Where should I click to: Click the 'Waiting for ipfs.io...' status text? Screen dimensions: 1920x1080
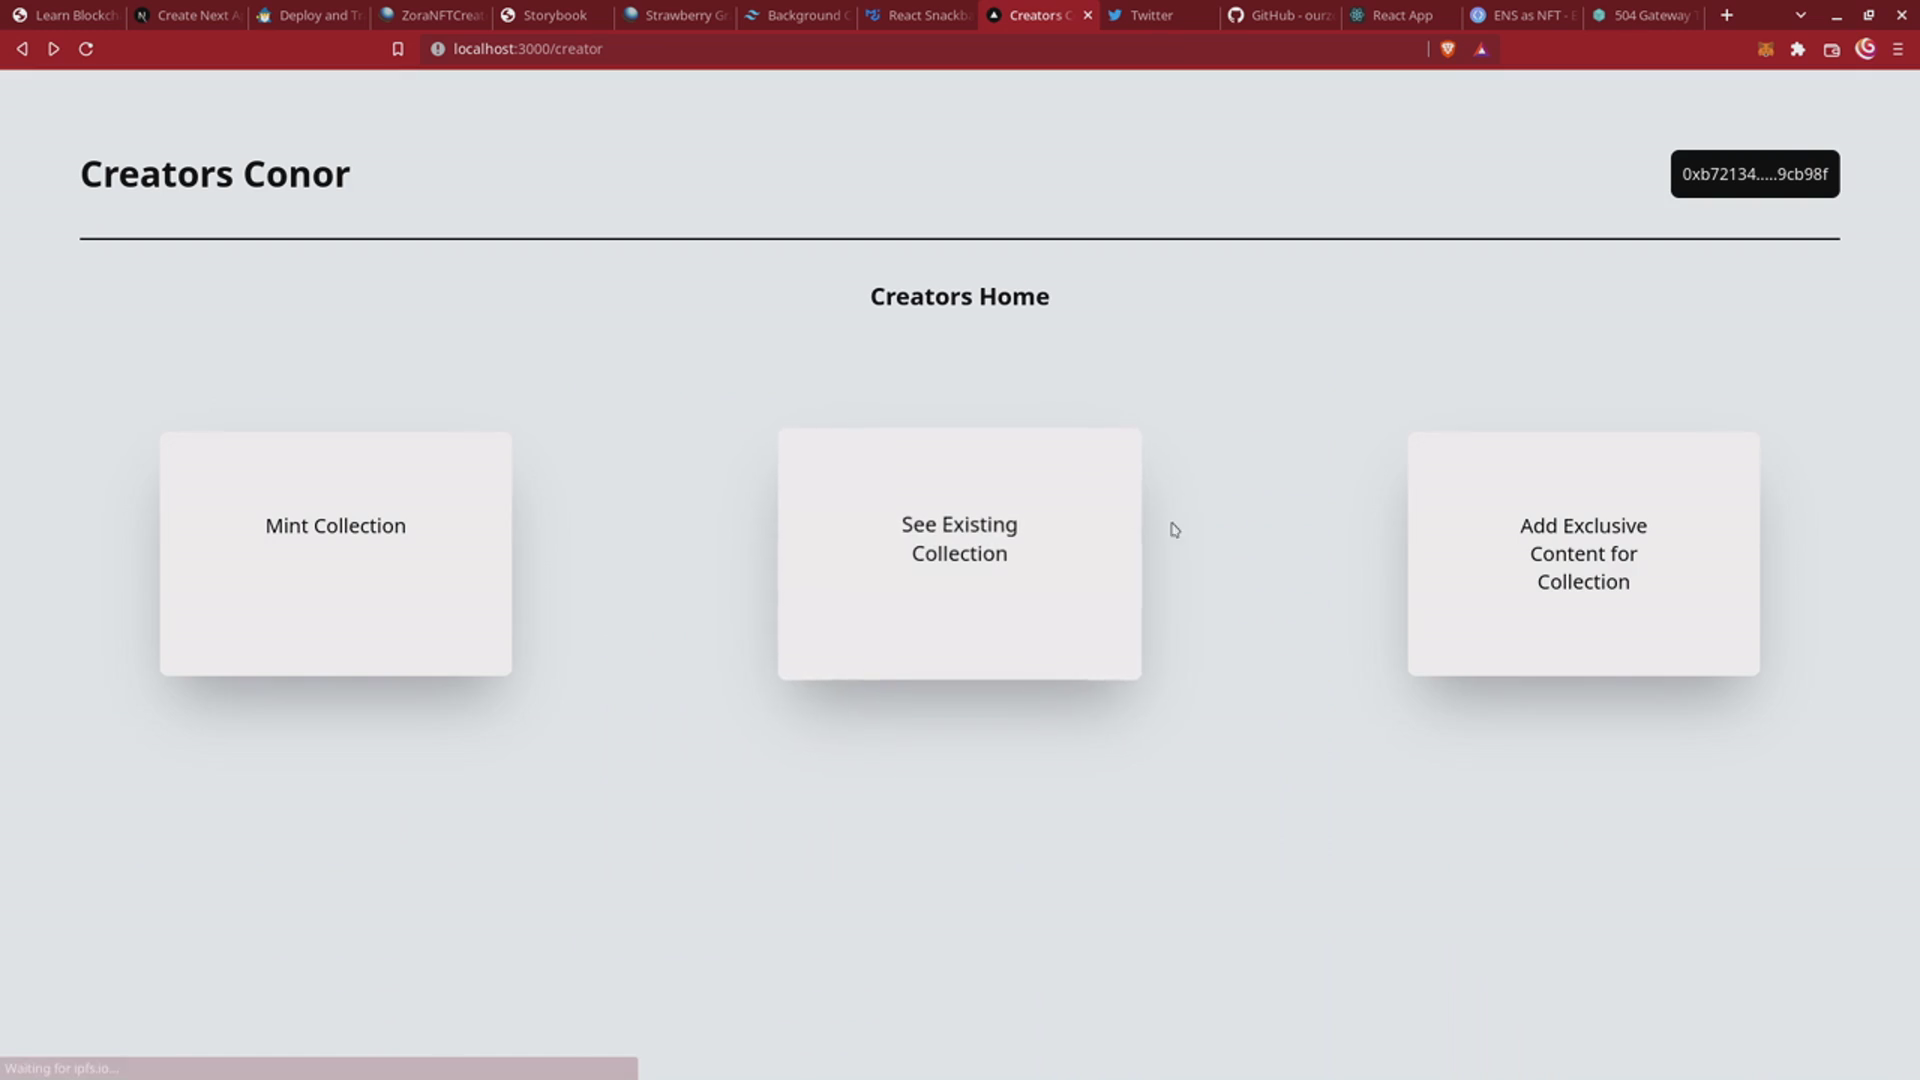[x=61, y=1068]
